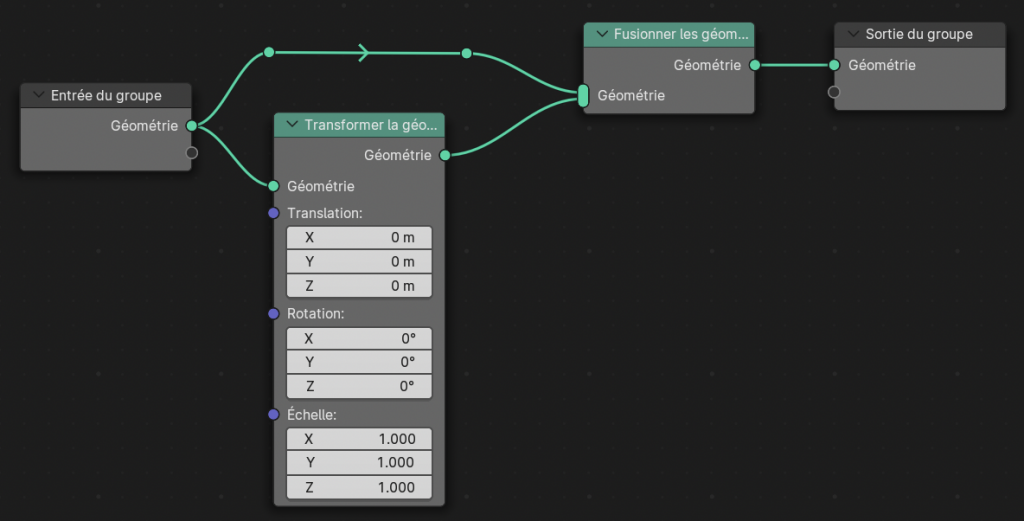This screenshot has width=1024, height=521.
Task: Click empty gray socket on Sortie du groupe
Action: 834,92
